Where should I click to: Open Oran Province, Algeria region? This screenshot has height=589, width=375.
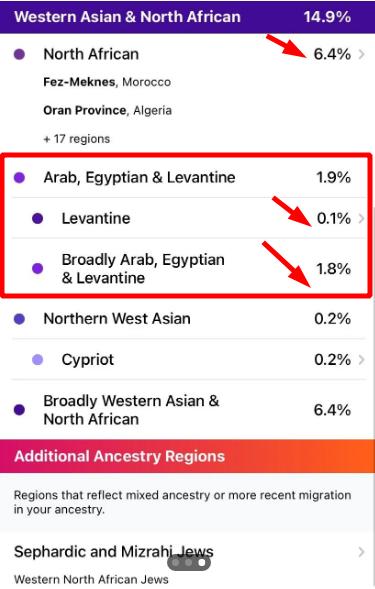pos(107,110)
